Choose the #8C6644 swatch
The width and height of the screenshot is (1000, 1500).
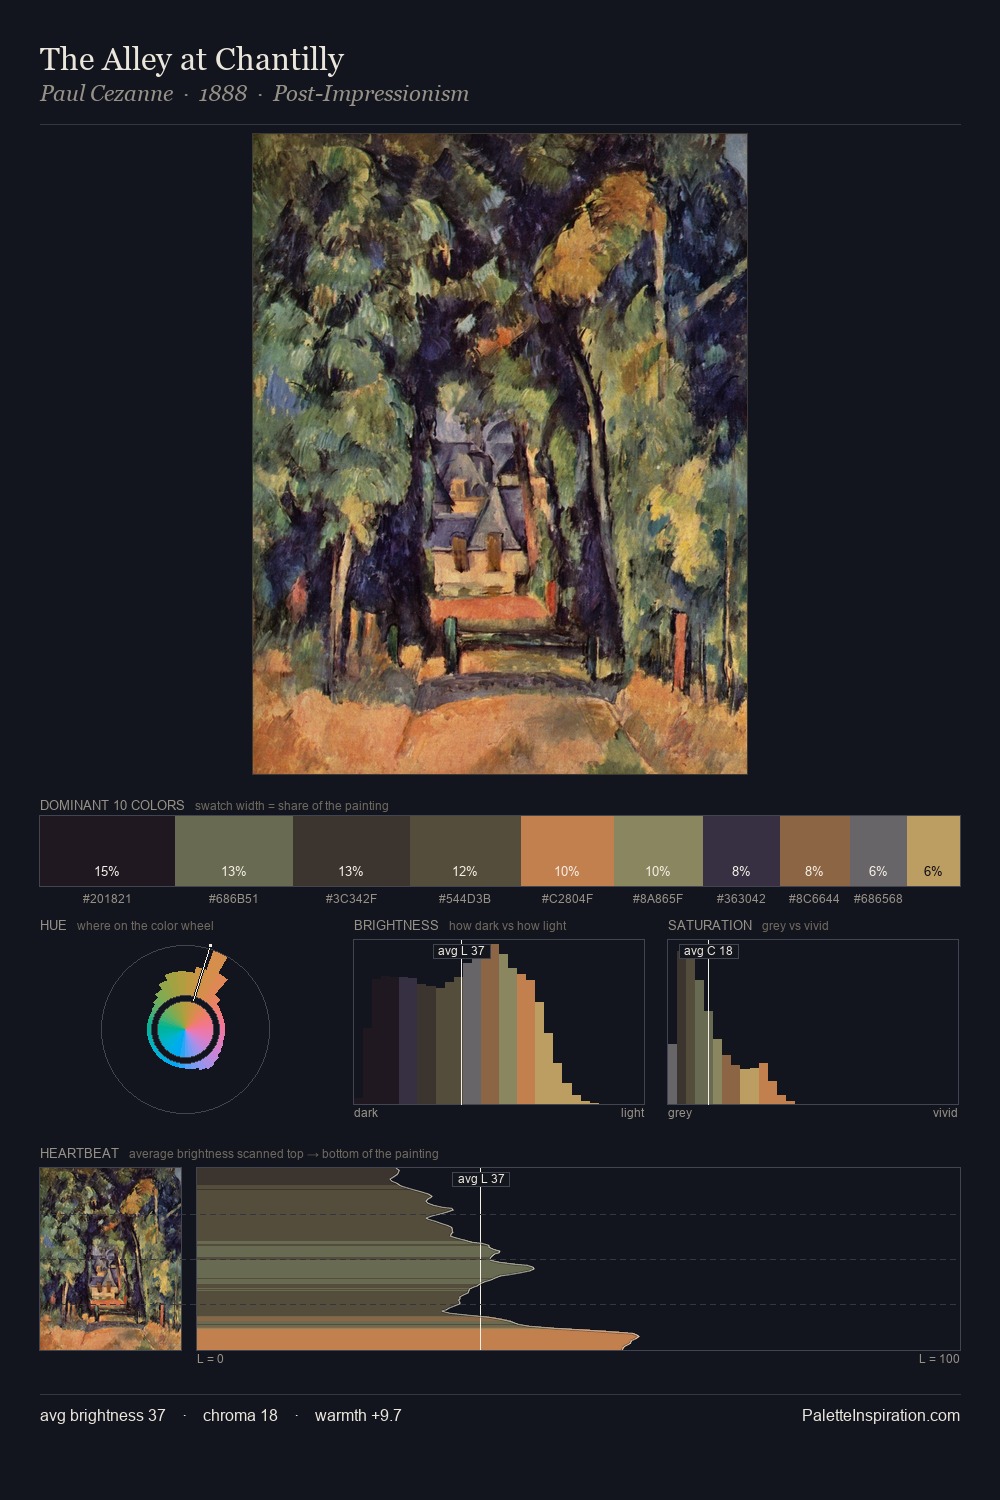click(814, 851)
